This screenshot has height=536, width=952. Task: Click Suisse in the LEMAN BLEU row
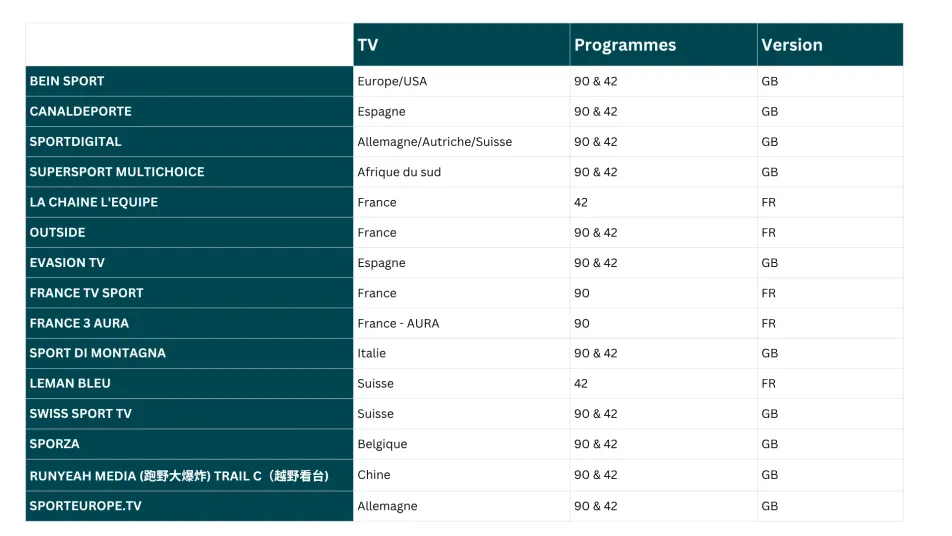tap(375, 384)
